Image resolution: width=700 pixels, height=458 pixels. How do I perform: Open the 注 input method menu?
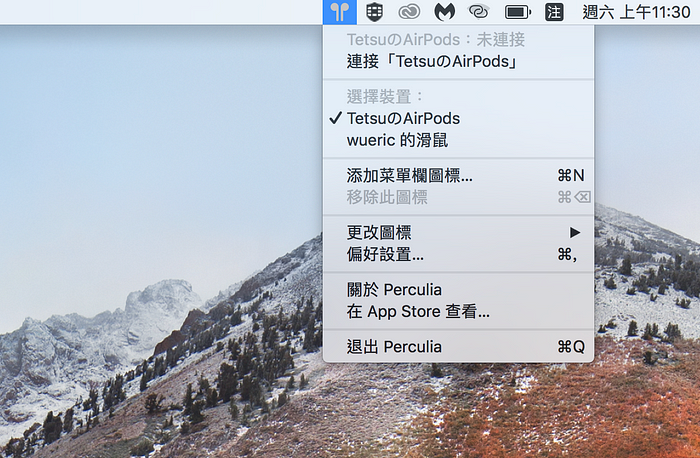pyautogui.click(x=554, y=12)
